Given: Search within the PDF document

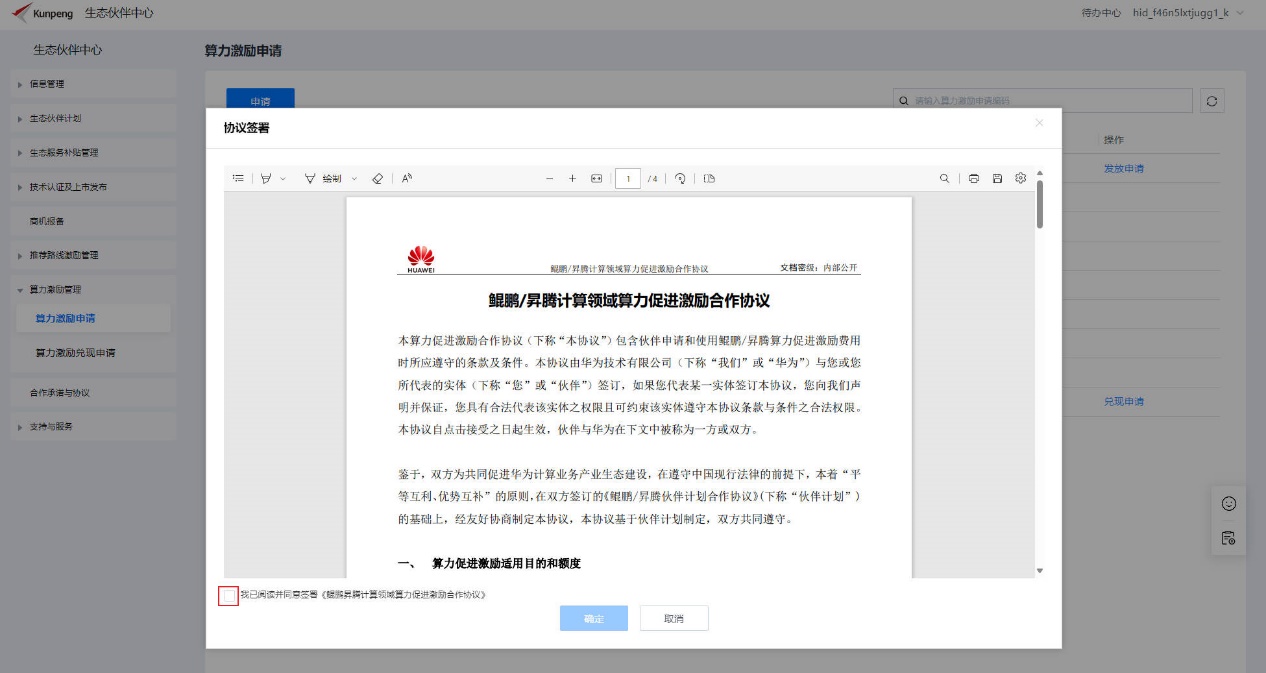Looking at the screenshot, I should coord(944,178).
